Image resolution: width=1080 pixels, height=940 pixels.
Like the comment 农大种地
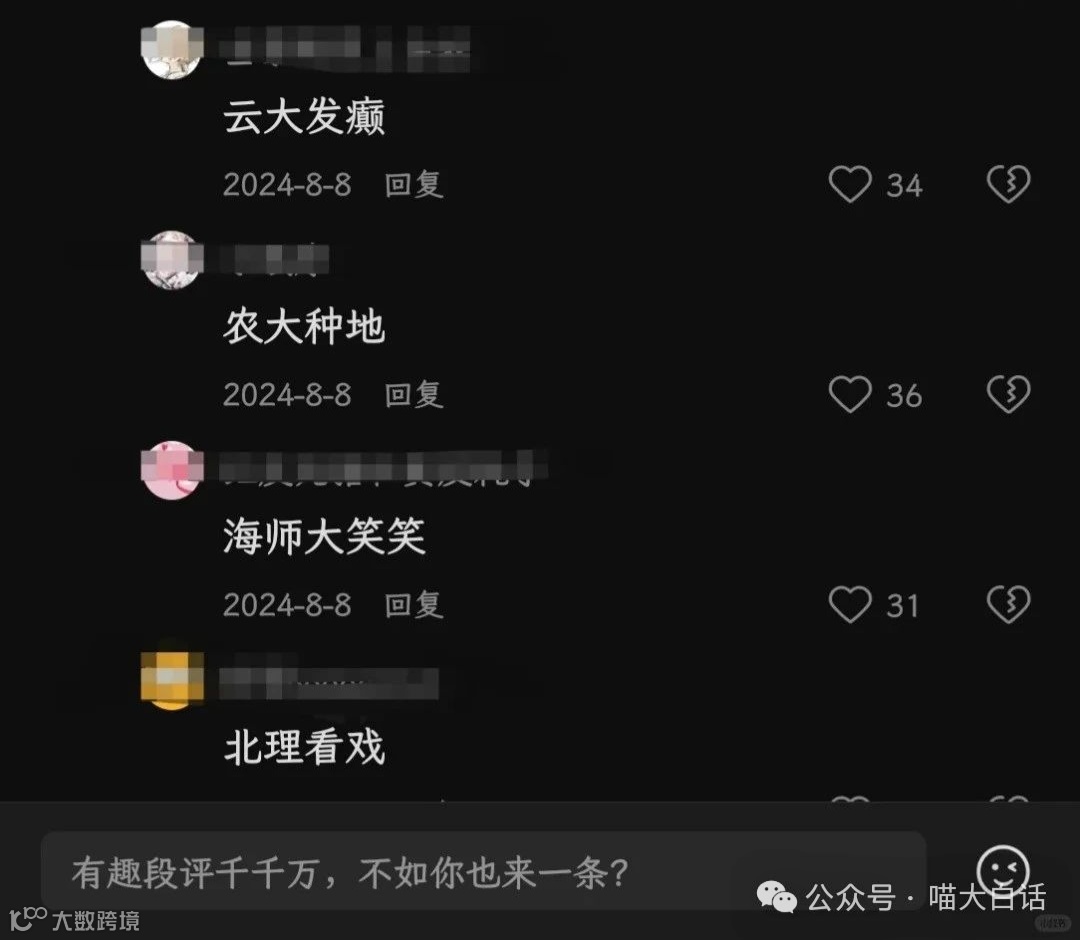pos(850,394)
